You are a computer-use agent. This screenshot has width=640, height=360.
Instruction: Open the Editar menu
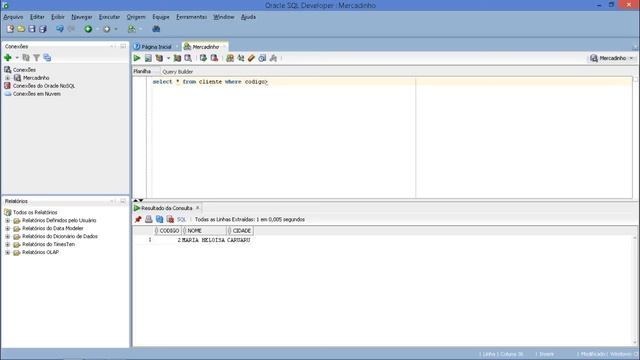tap(37, 17)
